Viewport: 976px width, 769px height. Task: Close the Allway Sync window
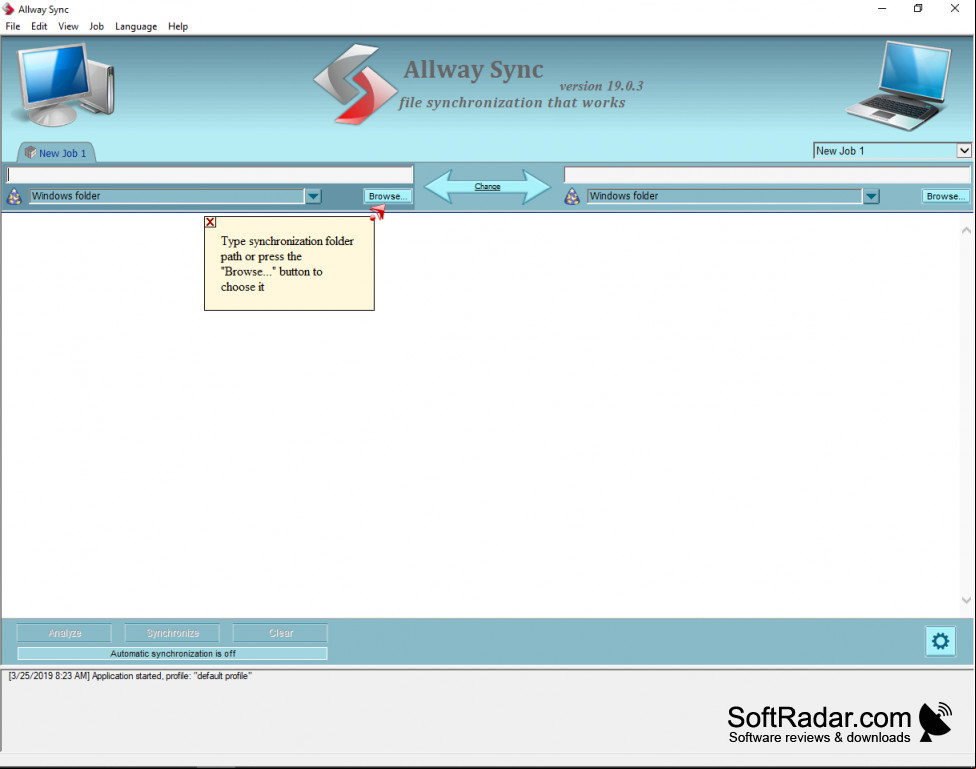click(x=955, y=9)
